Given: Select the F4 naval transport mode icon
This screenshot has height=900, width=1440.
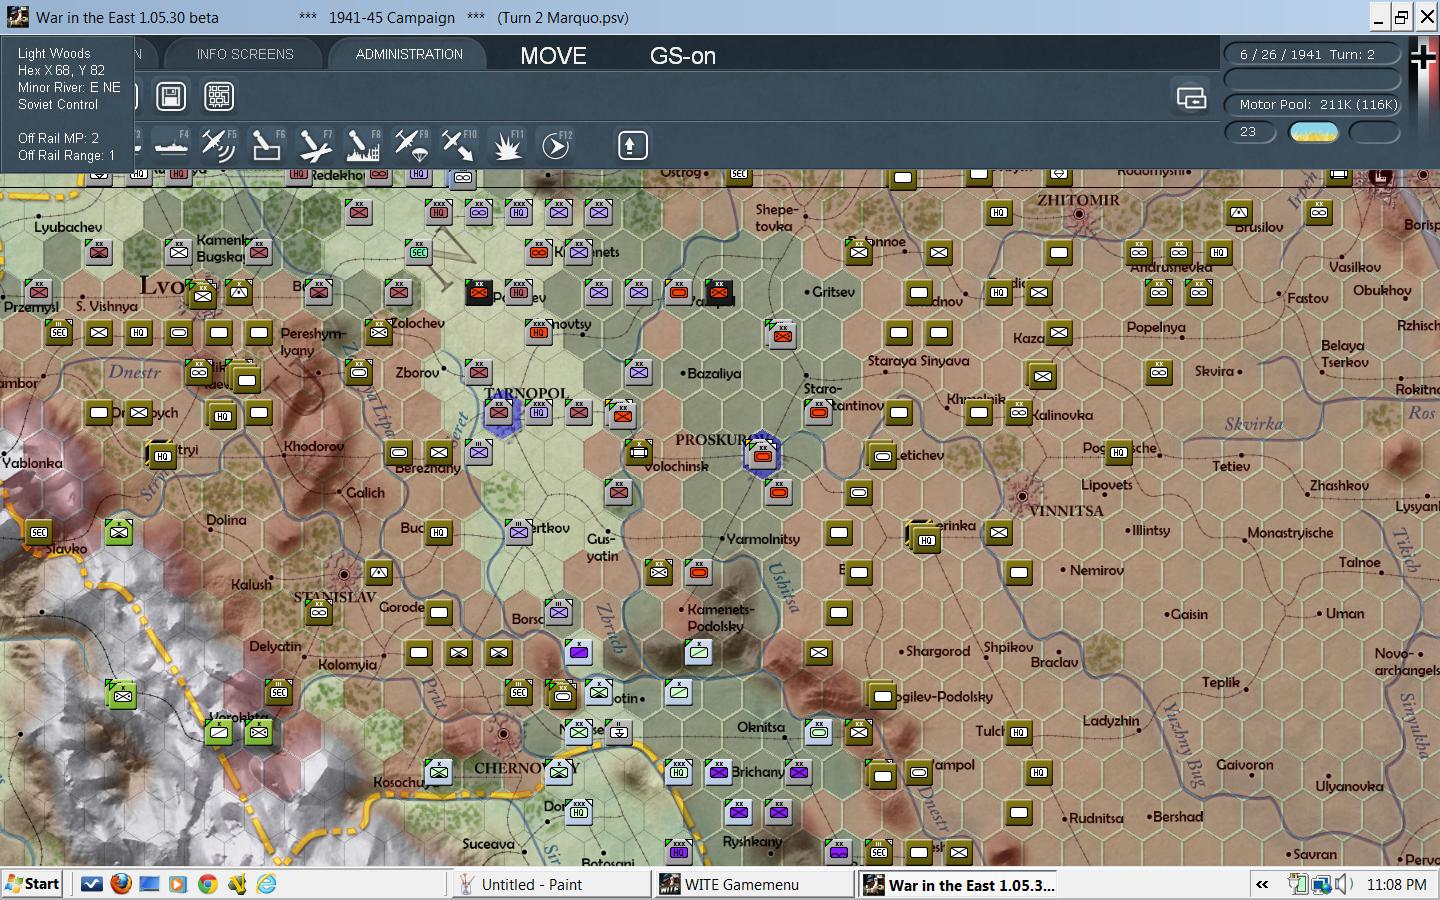Looking at the screenshot, I should coord(170,146).
